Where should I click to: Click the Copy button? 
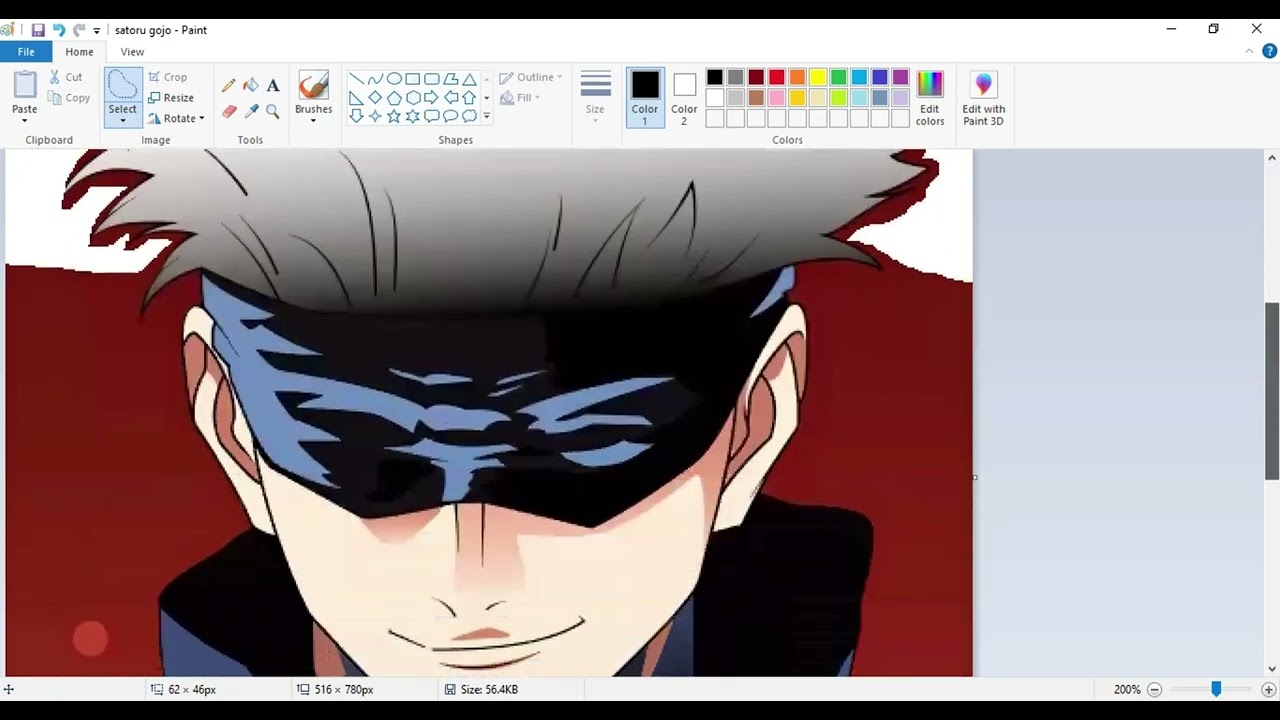(69, 98)
